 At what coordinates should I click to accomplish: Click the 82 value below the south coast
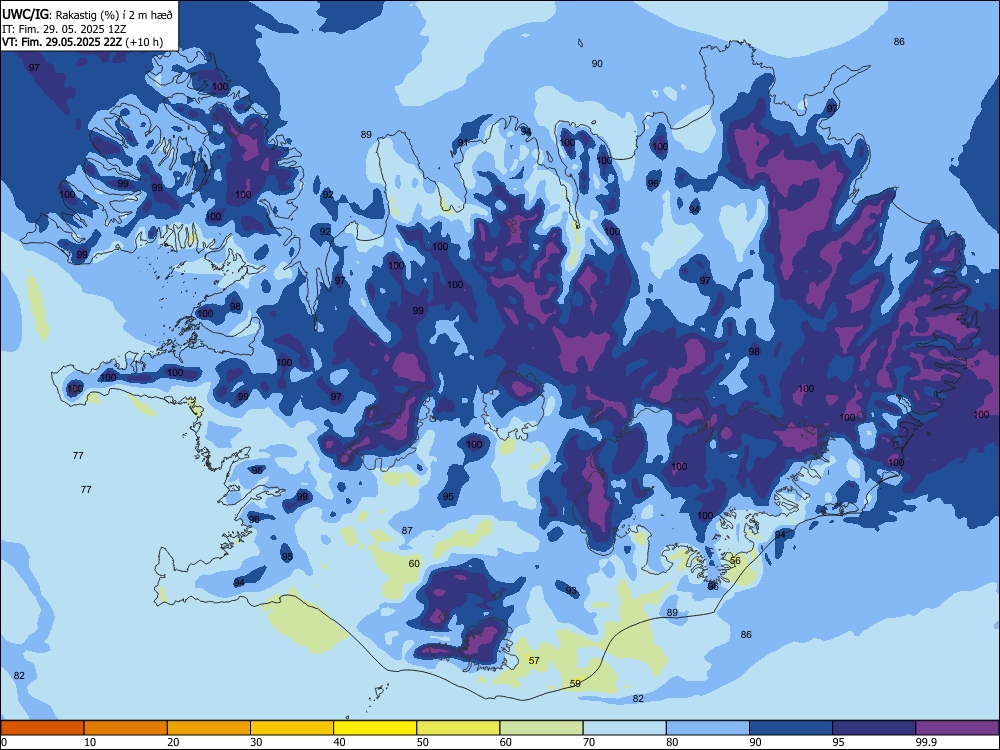point(638,698)
